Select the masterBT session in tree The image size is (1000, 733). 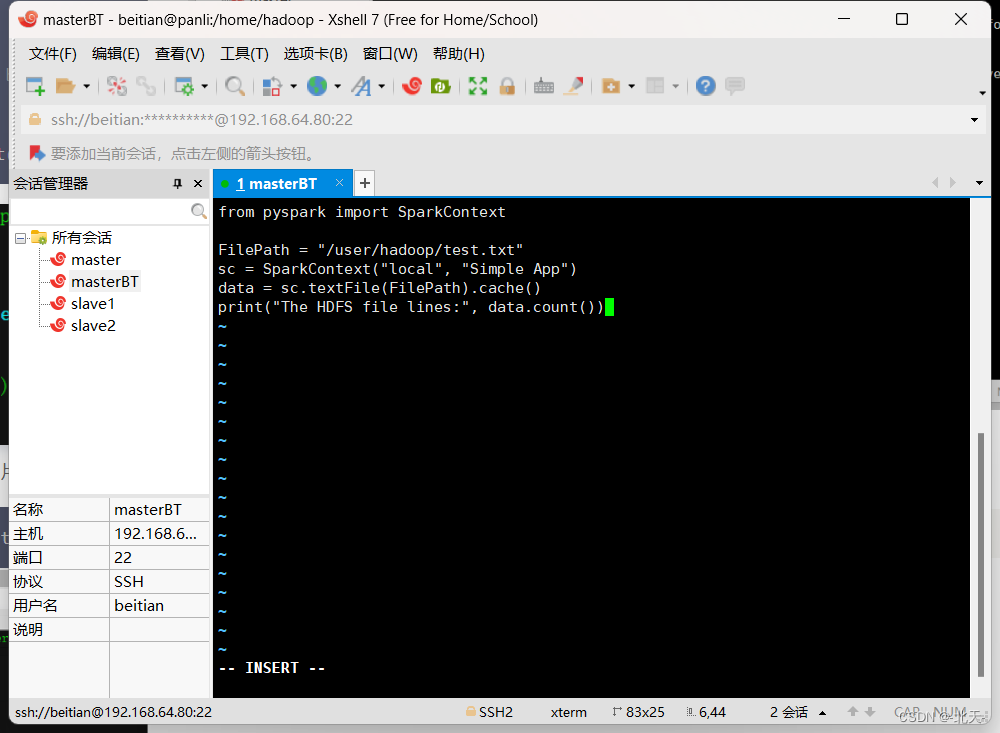105,281
